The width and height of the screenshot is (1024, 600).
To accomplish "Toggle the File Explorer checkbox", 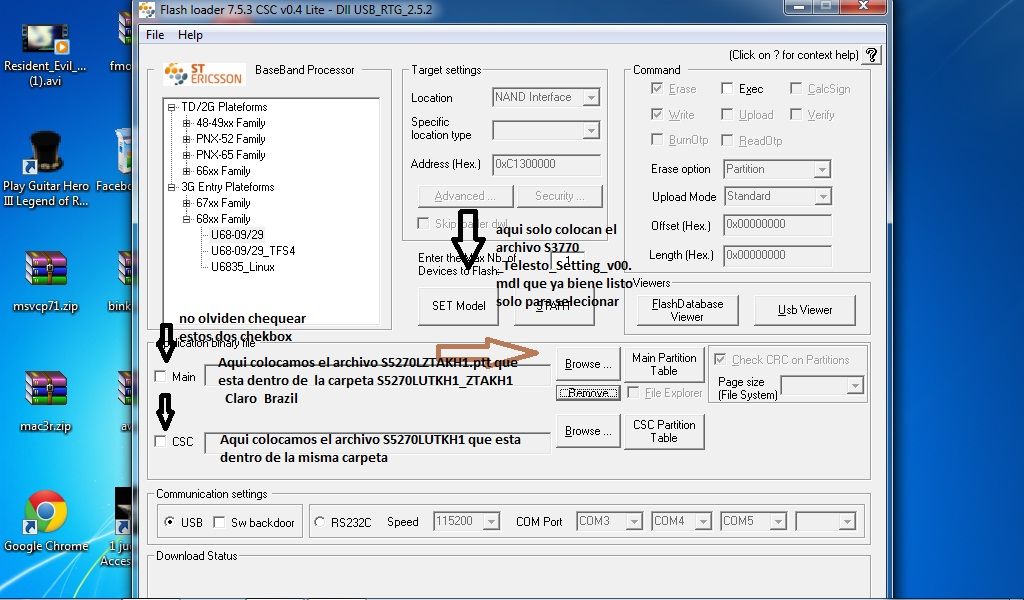I will [633, 392].
